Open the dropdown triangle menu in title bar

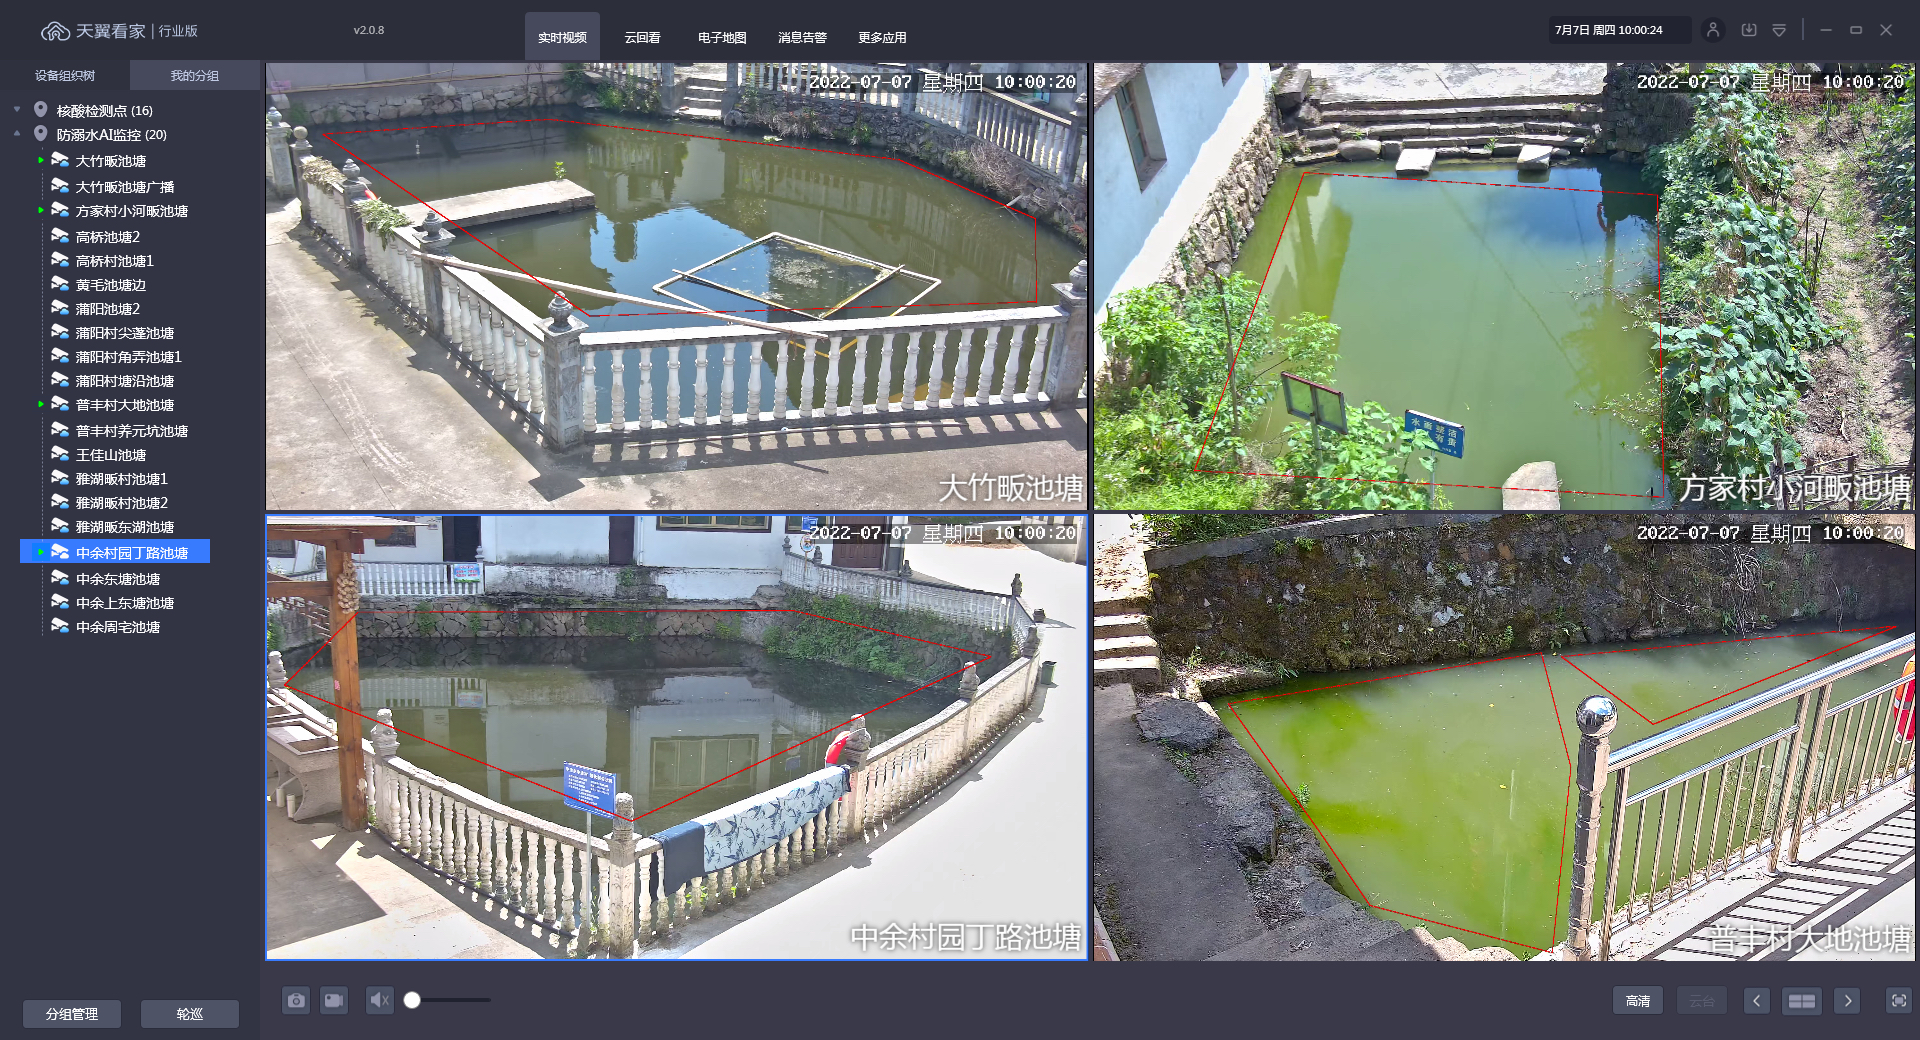[x=1779, y=30]
